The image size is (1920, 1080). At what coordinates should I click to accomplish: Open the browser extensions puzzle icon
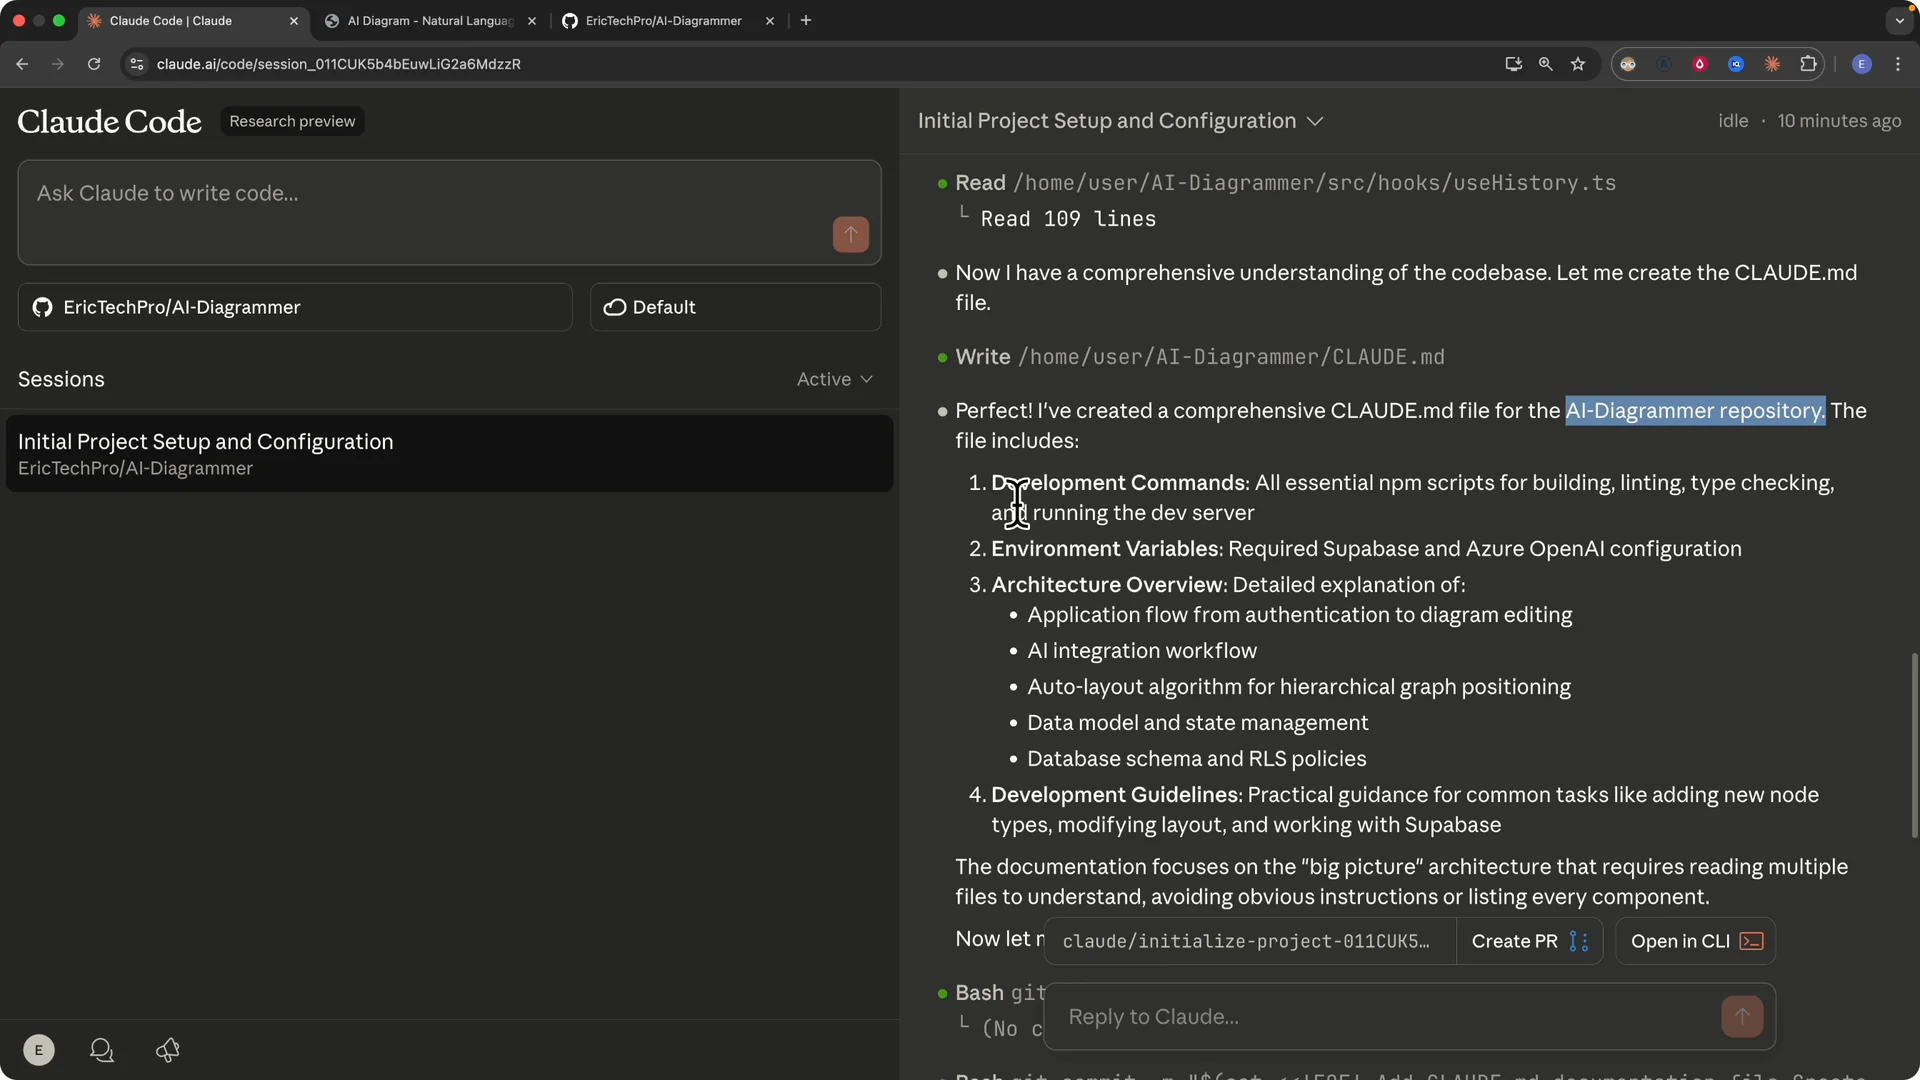pyautogui.click(x=1808, y=64)
